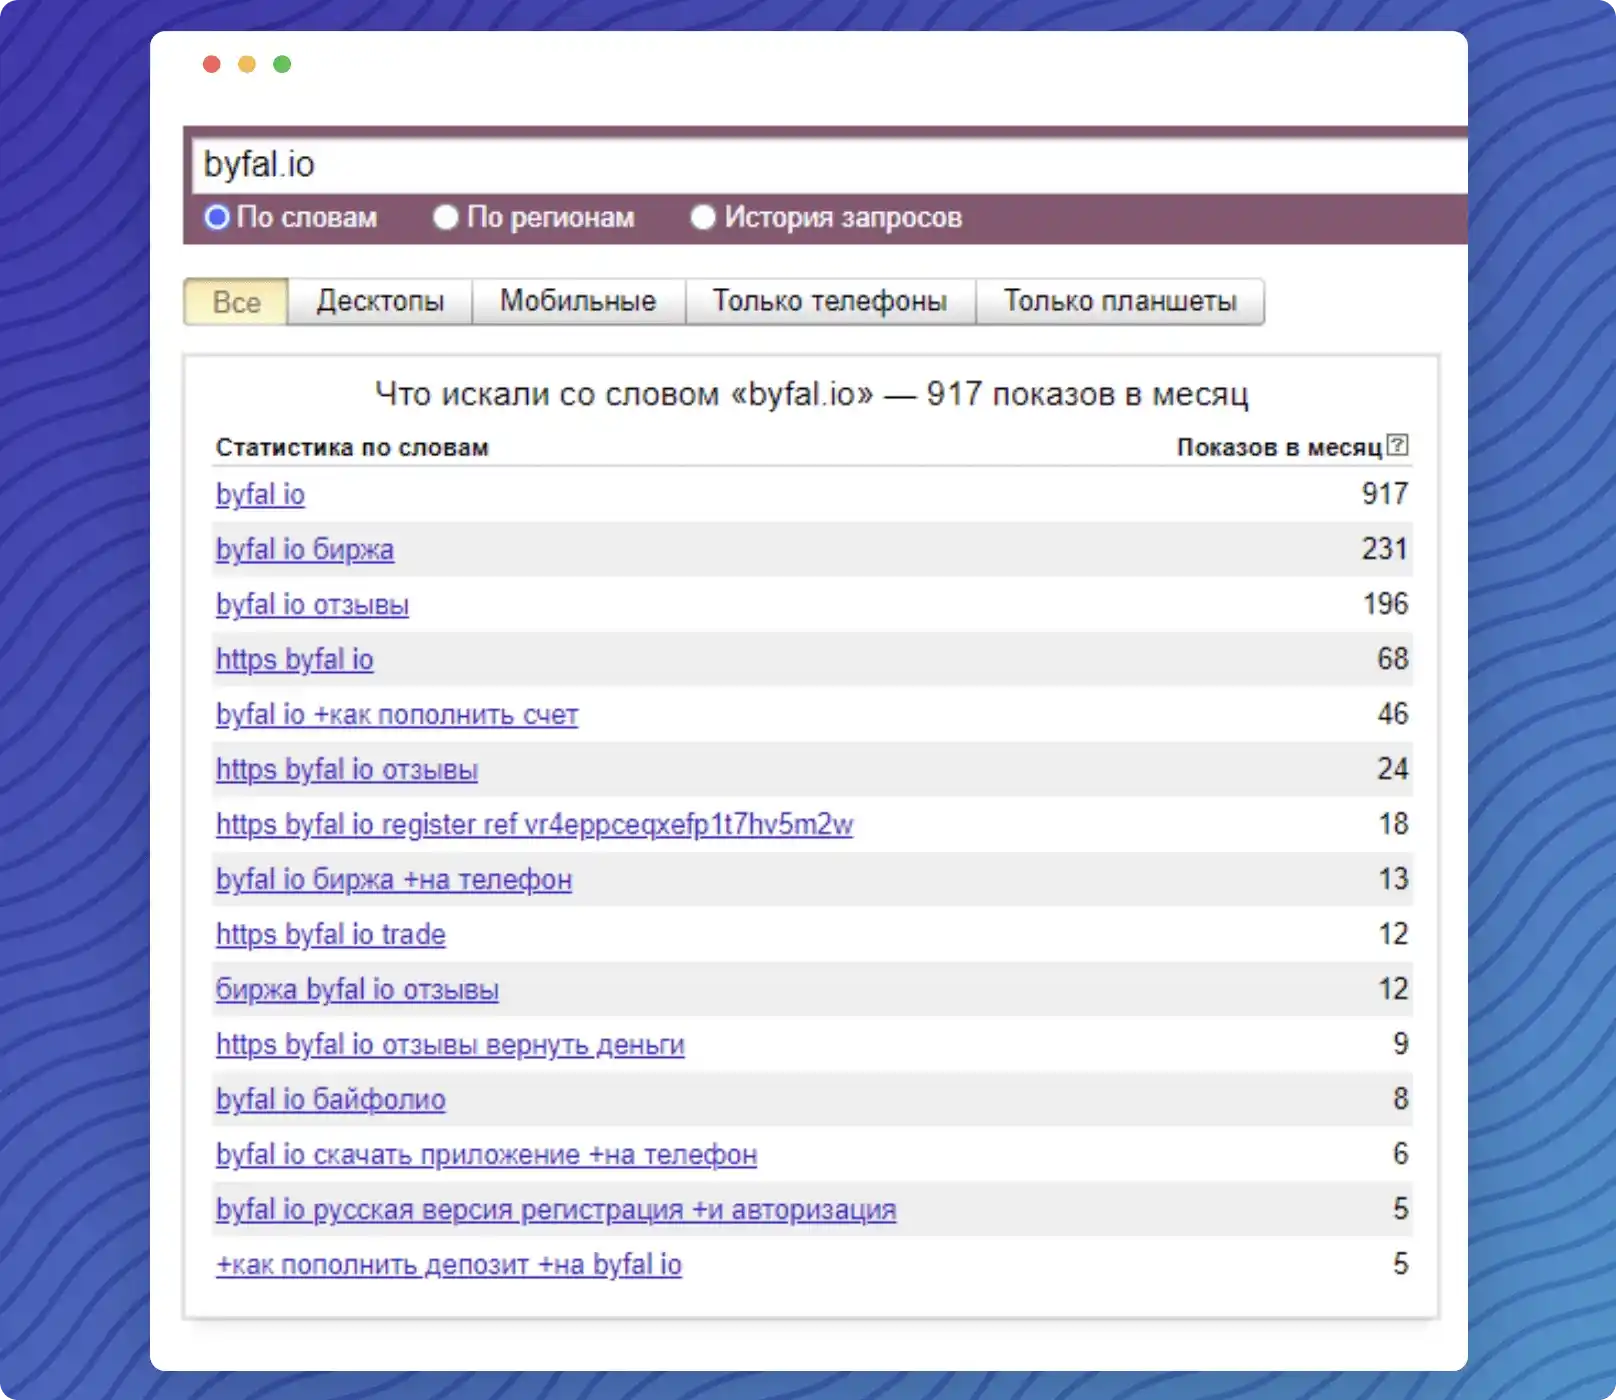Click the 68 impressions value
1616x1400 pixels.
tap(1393, 659)
